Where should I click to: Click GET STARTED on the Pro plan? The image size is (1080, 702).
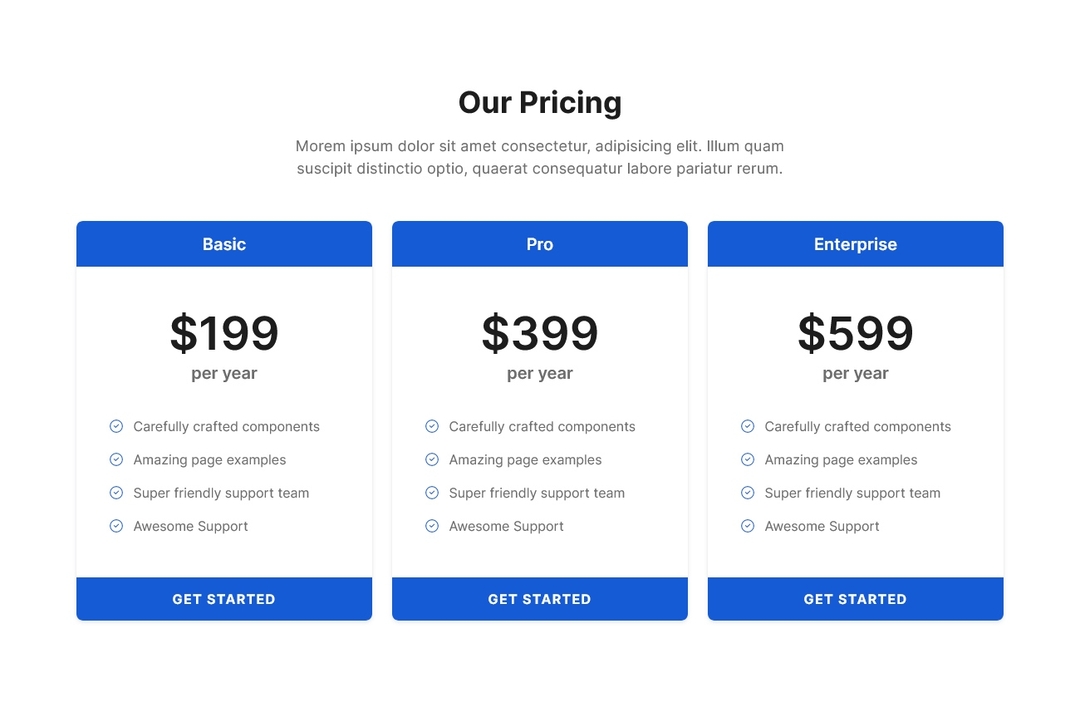[x=540, y=599]
